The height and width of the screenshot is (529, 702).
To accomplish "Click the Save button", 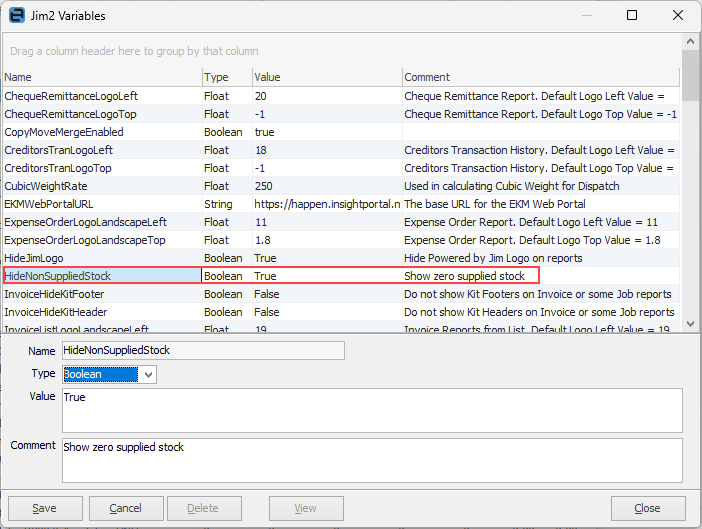I will pos(45,508).
